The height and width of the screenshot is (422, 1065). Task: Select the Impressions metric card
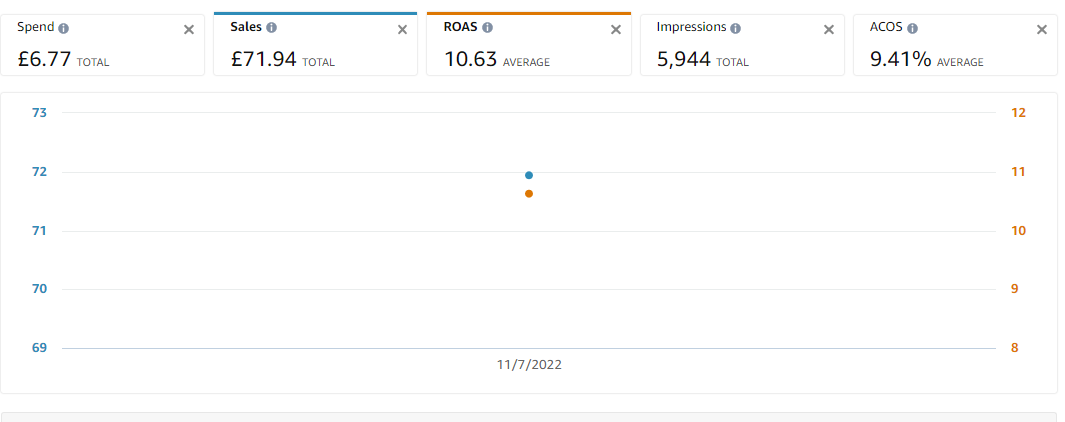point(742,45)
